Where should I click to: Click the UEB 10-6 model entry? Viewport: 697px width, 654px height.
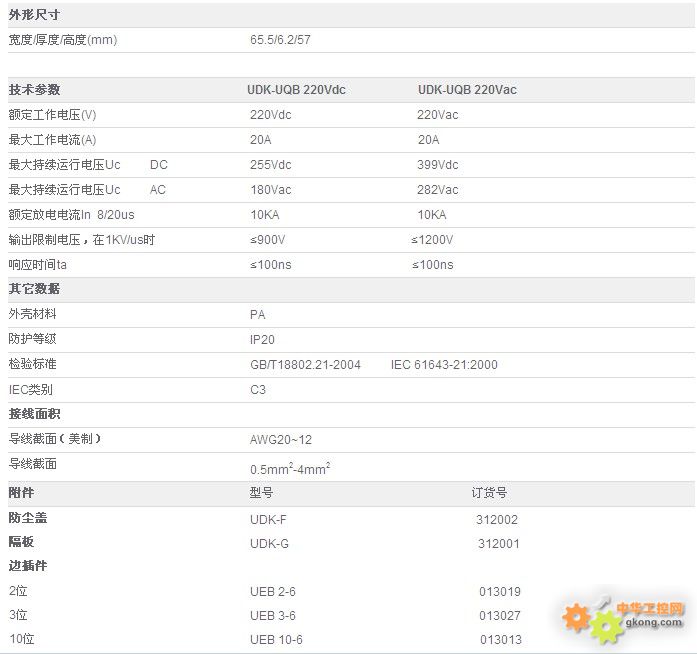coord(276,640)
